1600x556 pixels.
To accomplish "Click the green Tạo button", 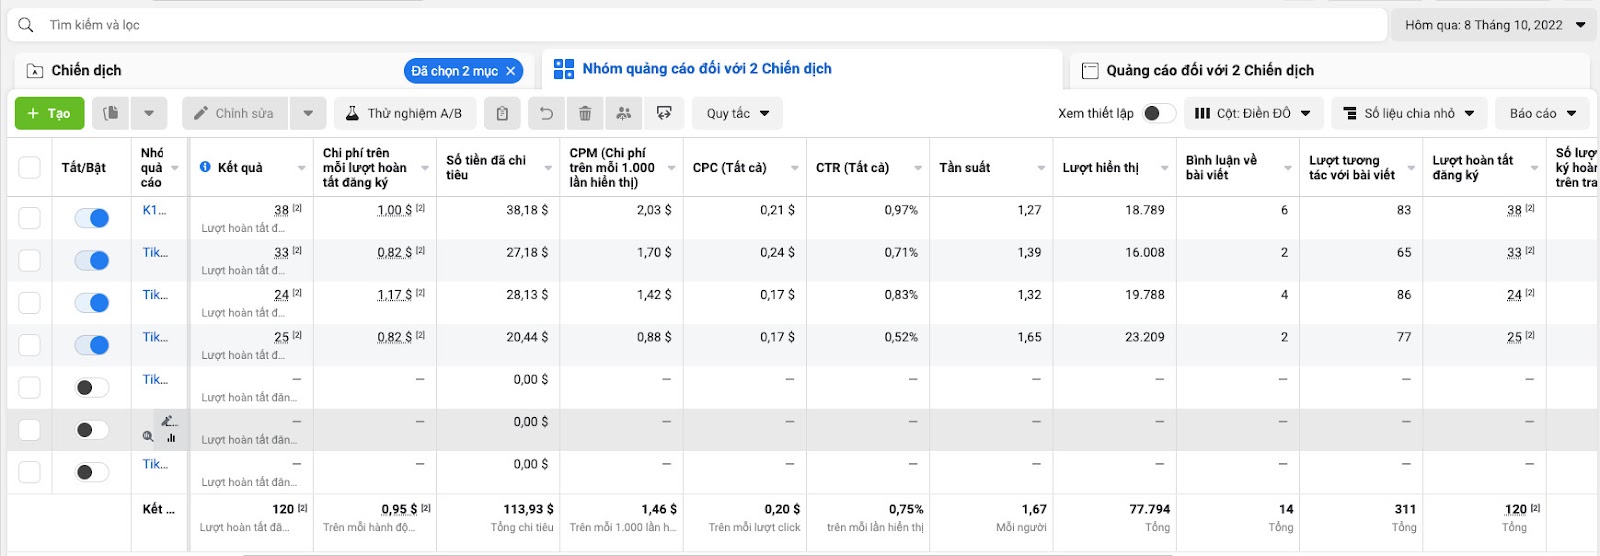I will (49, 114).
